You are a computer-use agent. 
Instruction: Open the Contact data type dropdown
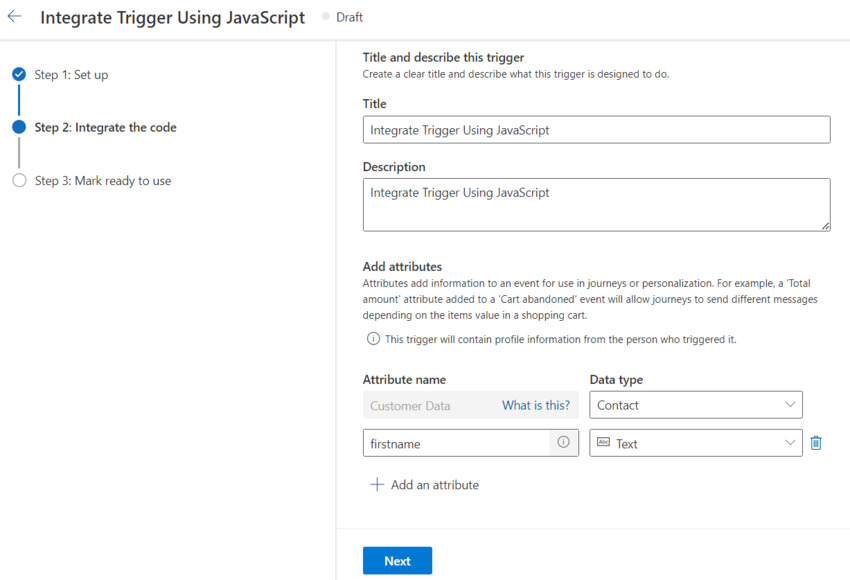click(x=695, y=405)
